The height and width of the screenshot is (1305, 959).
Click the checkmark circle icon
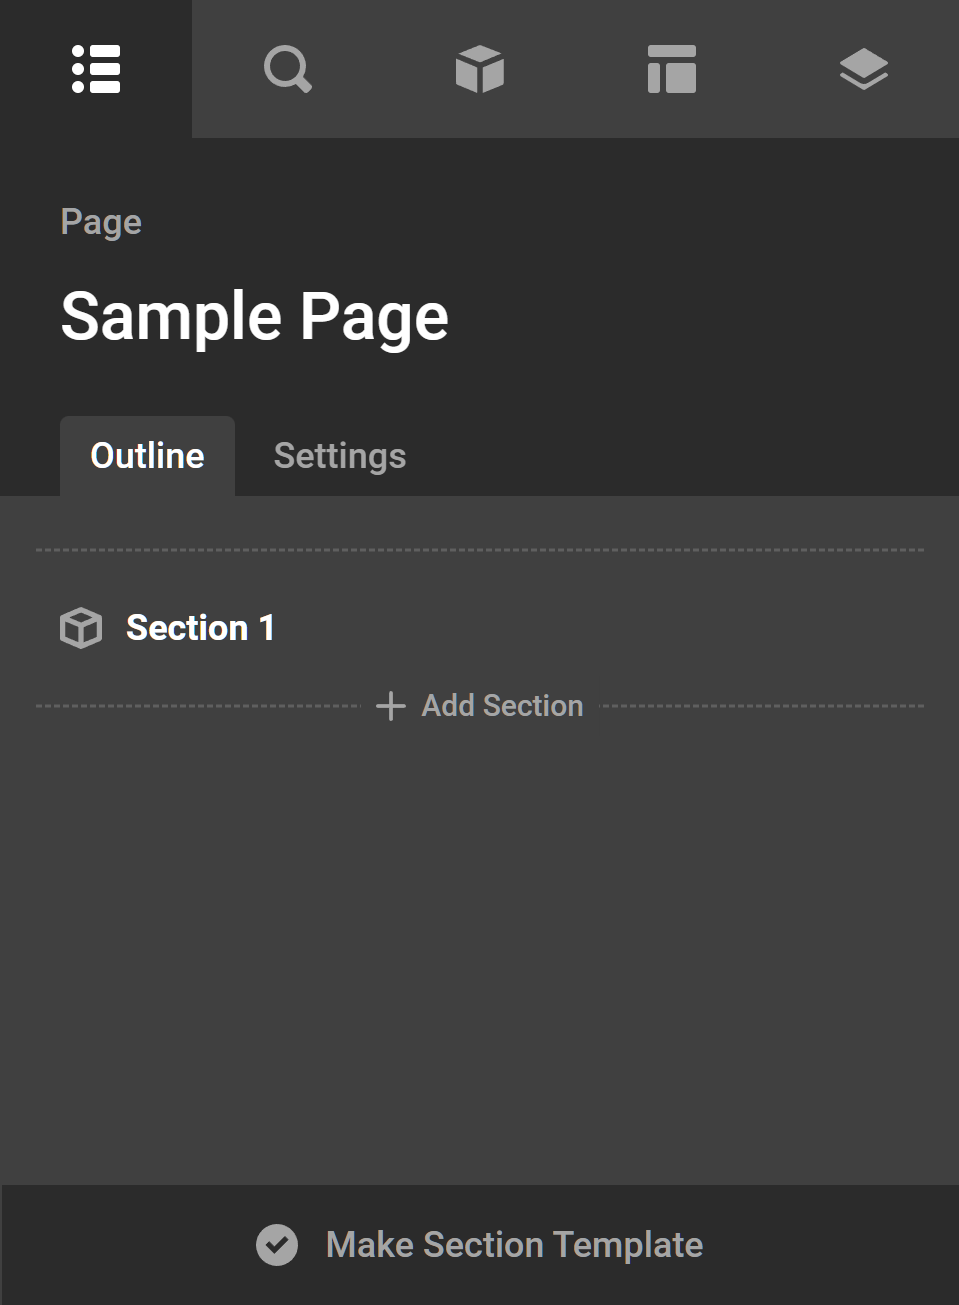coord(277,1245)
